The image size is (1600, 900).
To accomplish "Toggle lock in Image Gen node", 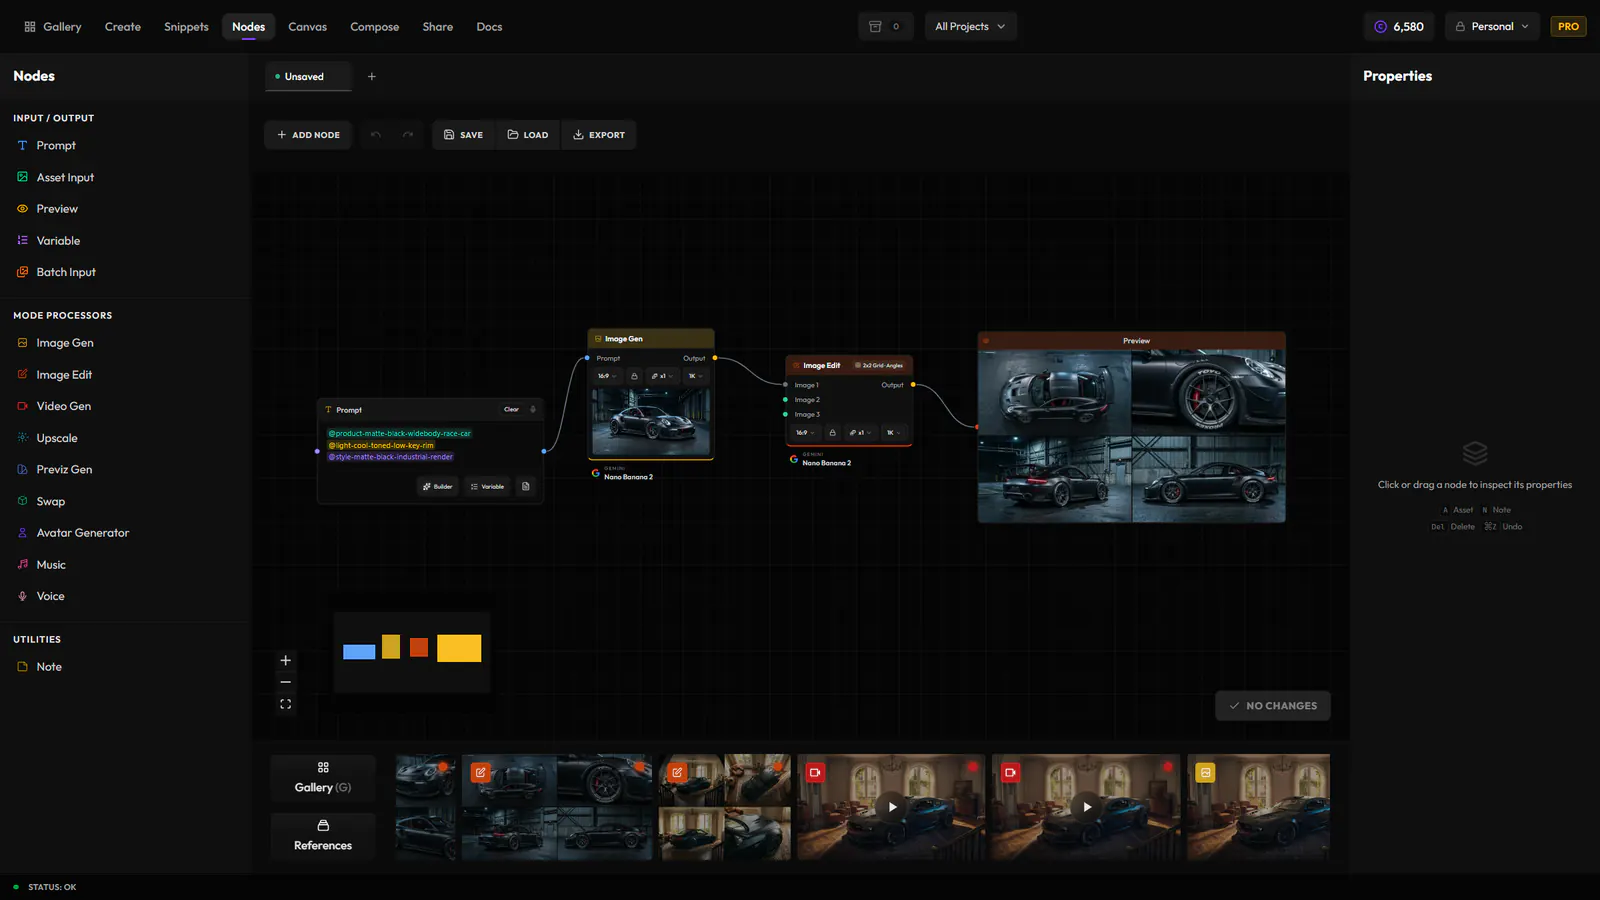I will 634,376.
